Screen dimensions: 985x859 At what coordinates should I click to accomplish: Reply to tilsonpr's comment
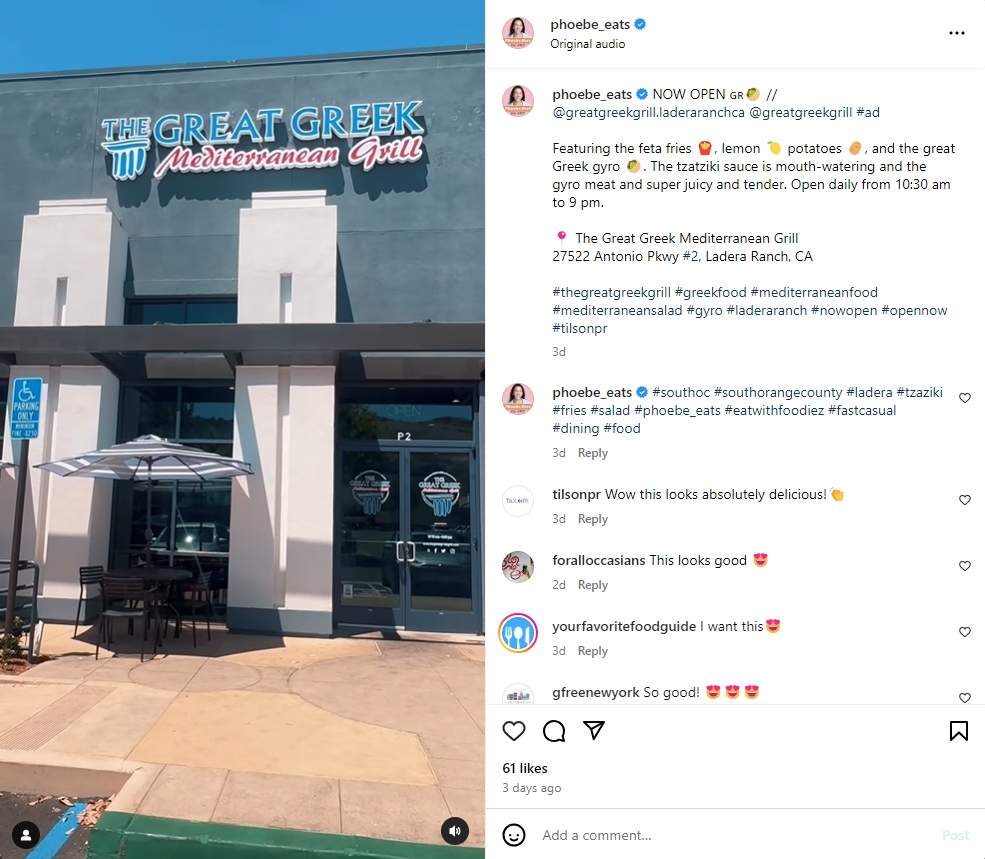point(592,519)
